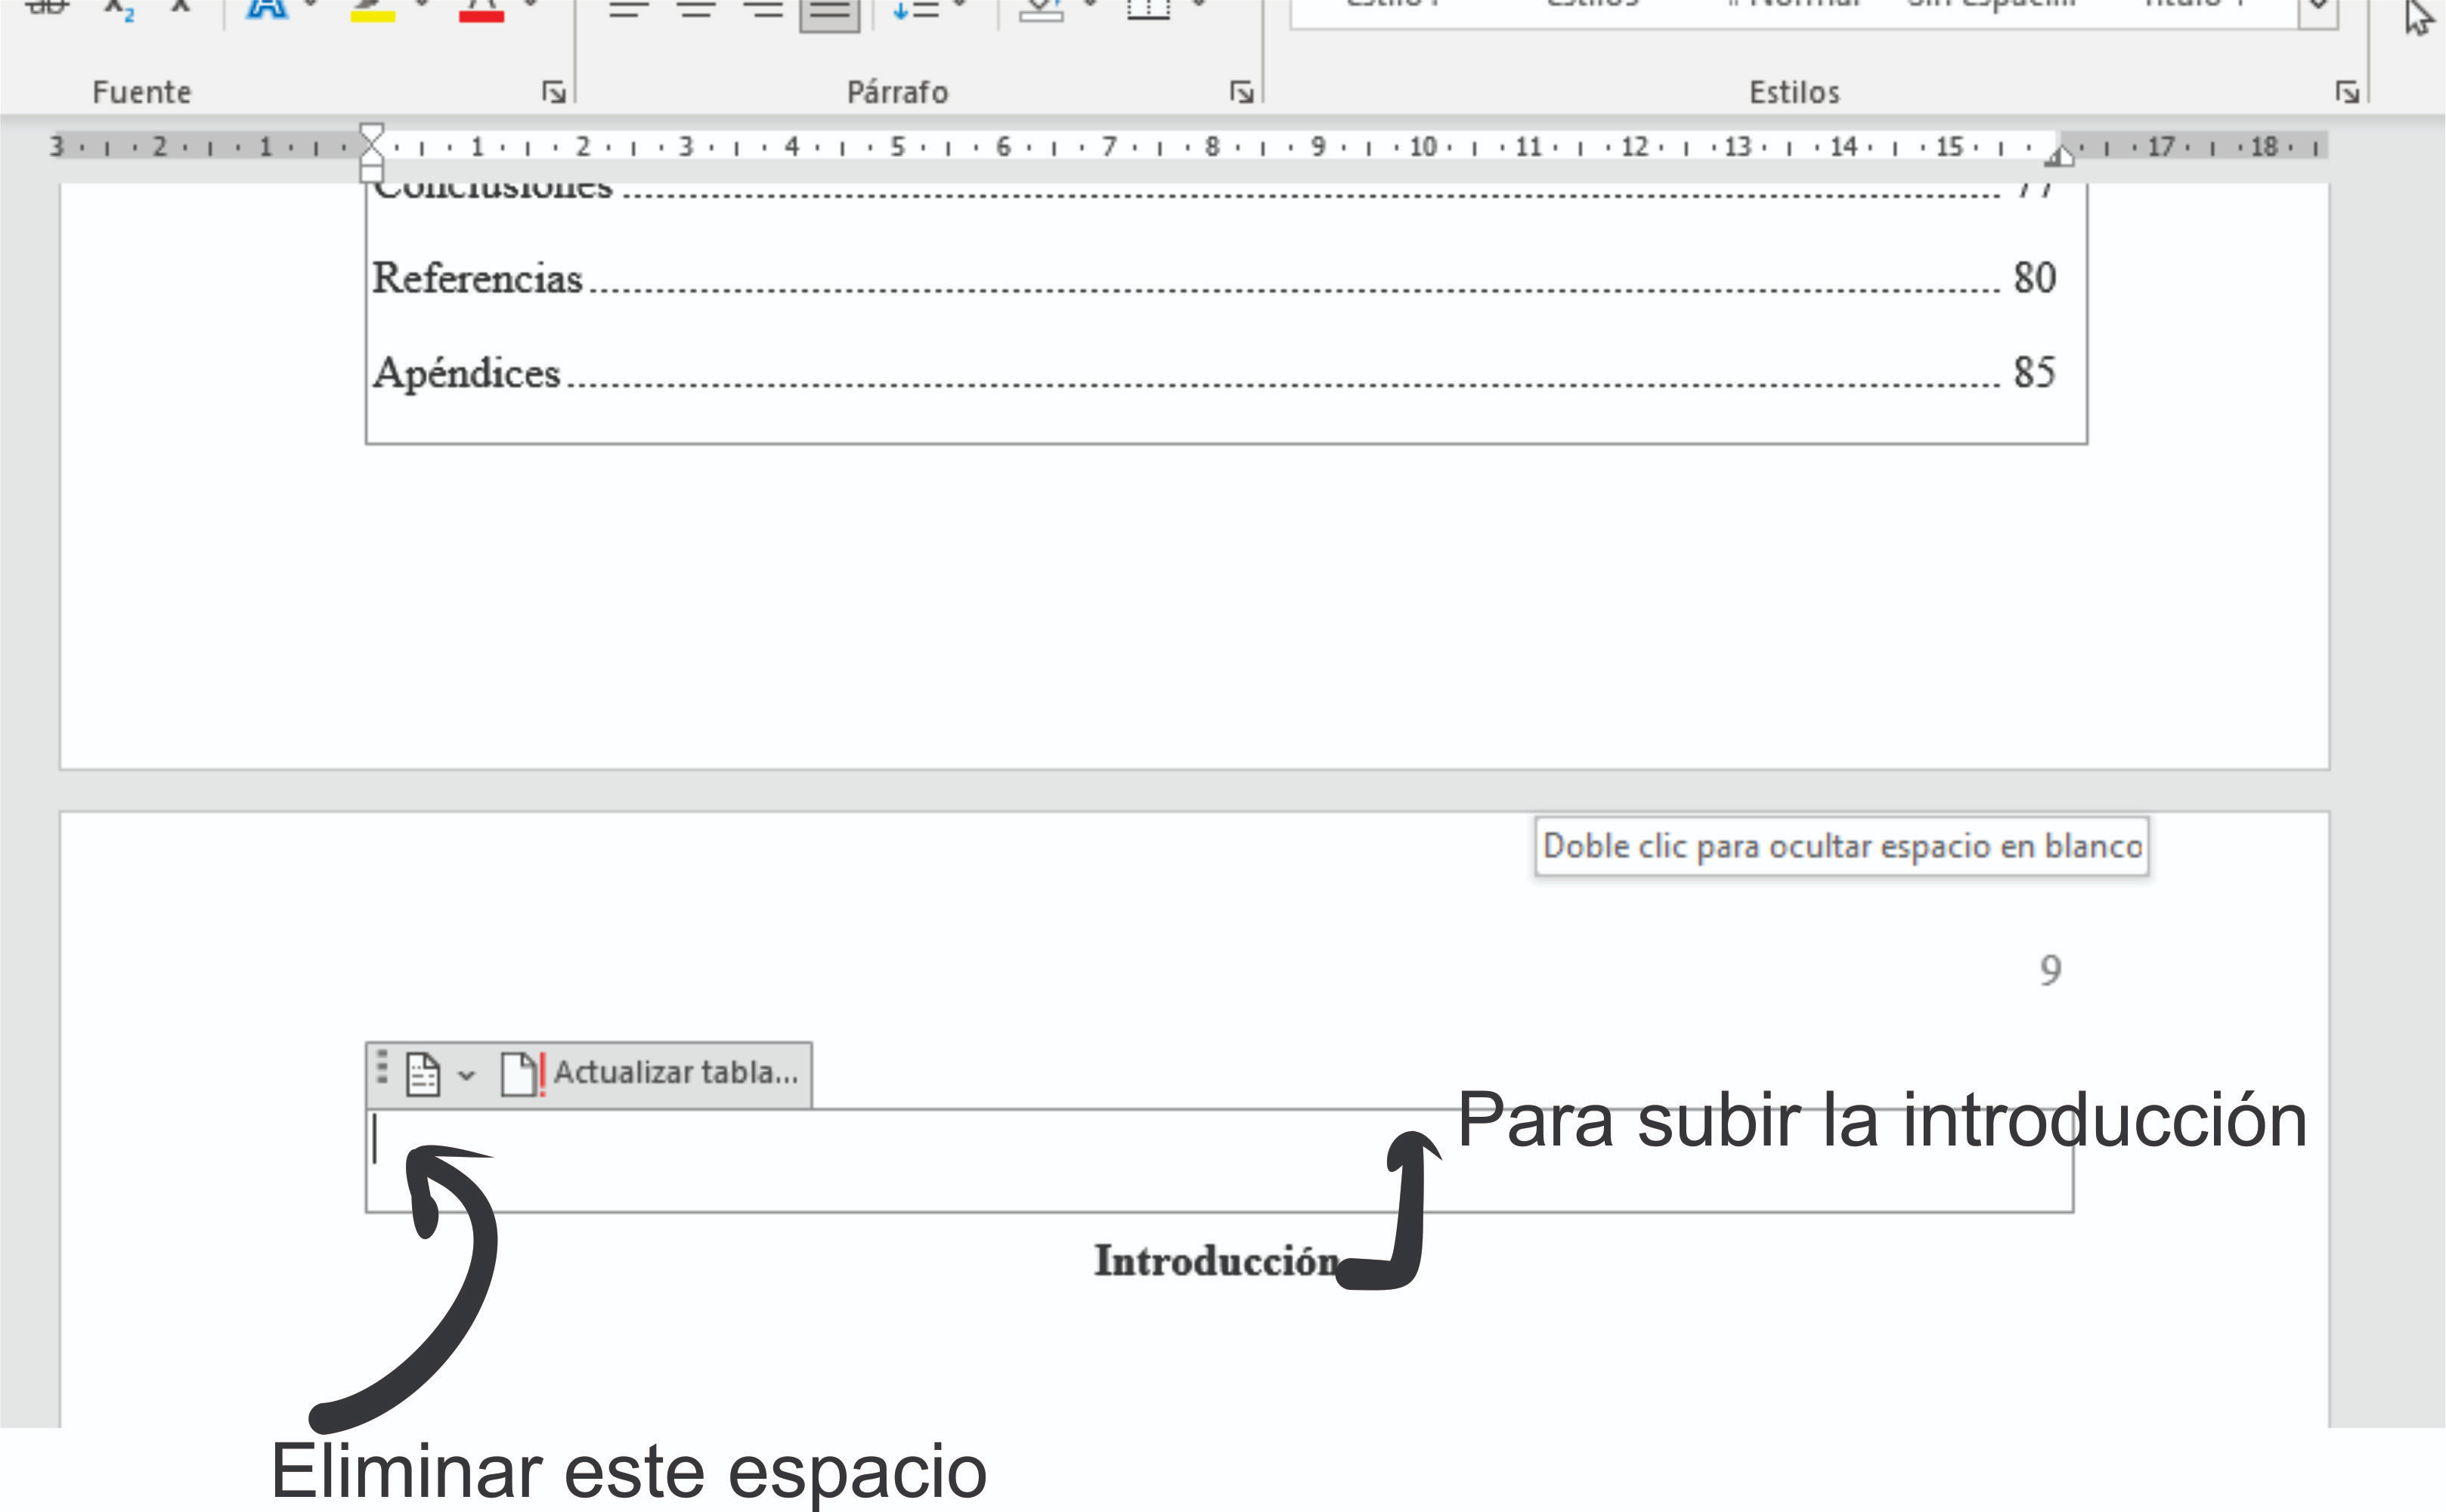Click the Apéndices entry in the index

pos(467,373)
